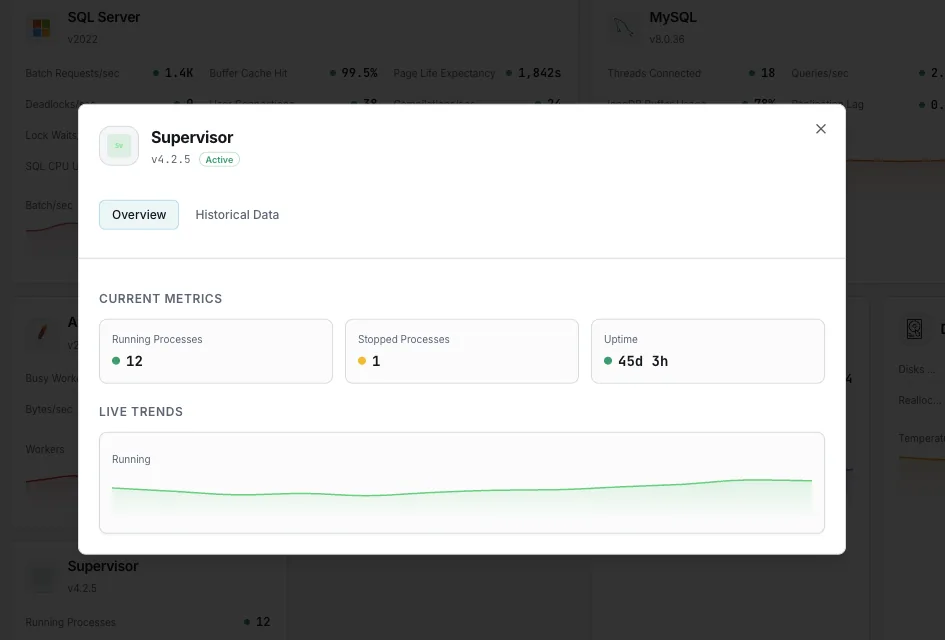Click the disk drive icon on right background card

pyautogui.click(x=914, y=329)
